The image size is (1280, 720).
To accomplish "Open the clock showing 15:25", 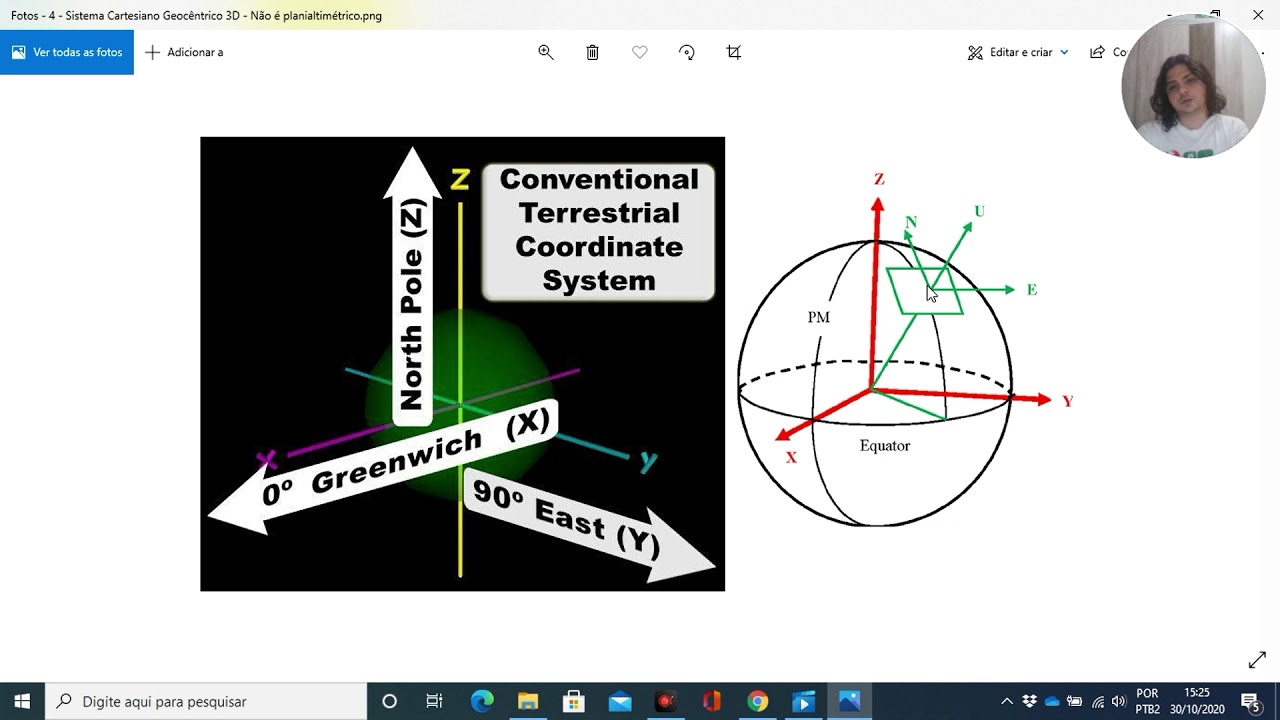I will point(1197,701).
